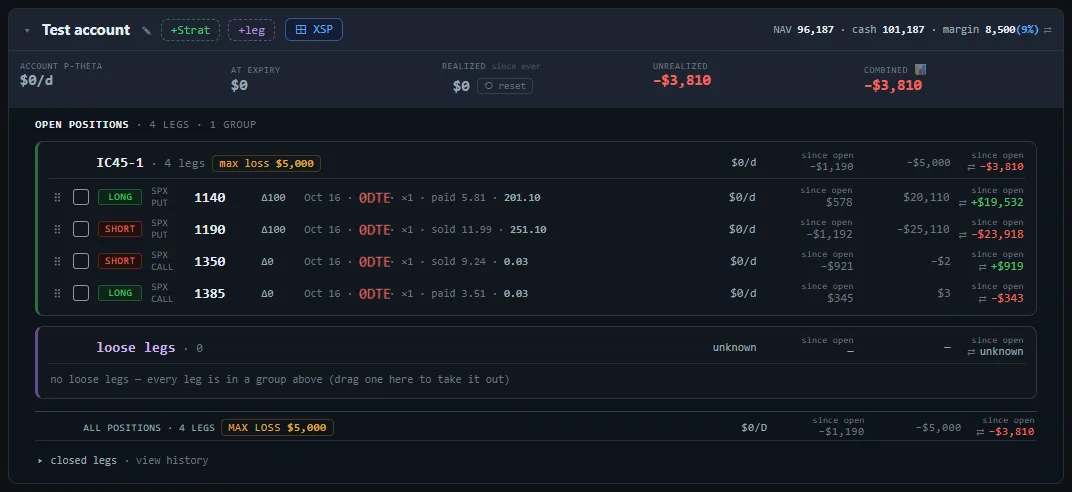Open the XSP grid button
This screenshot has width=1072, height=492.
click(314, 29)
